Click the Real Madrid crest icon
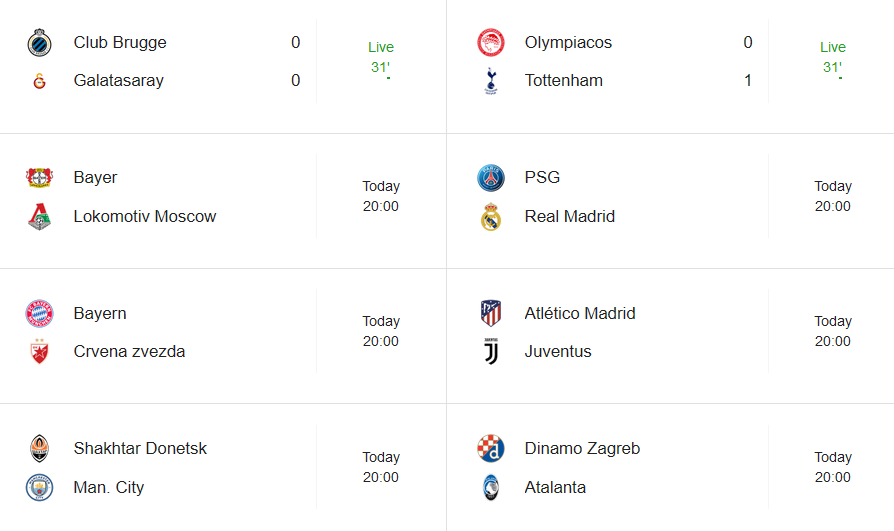Viewport: 894px width, 531px height. pyautogui.click(x=491, y=217)
